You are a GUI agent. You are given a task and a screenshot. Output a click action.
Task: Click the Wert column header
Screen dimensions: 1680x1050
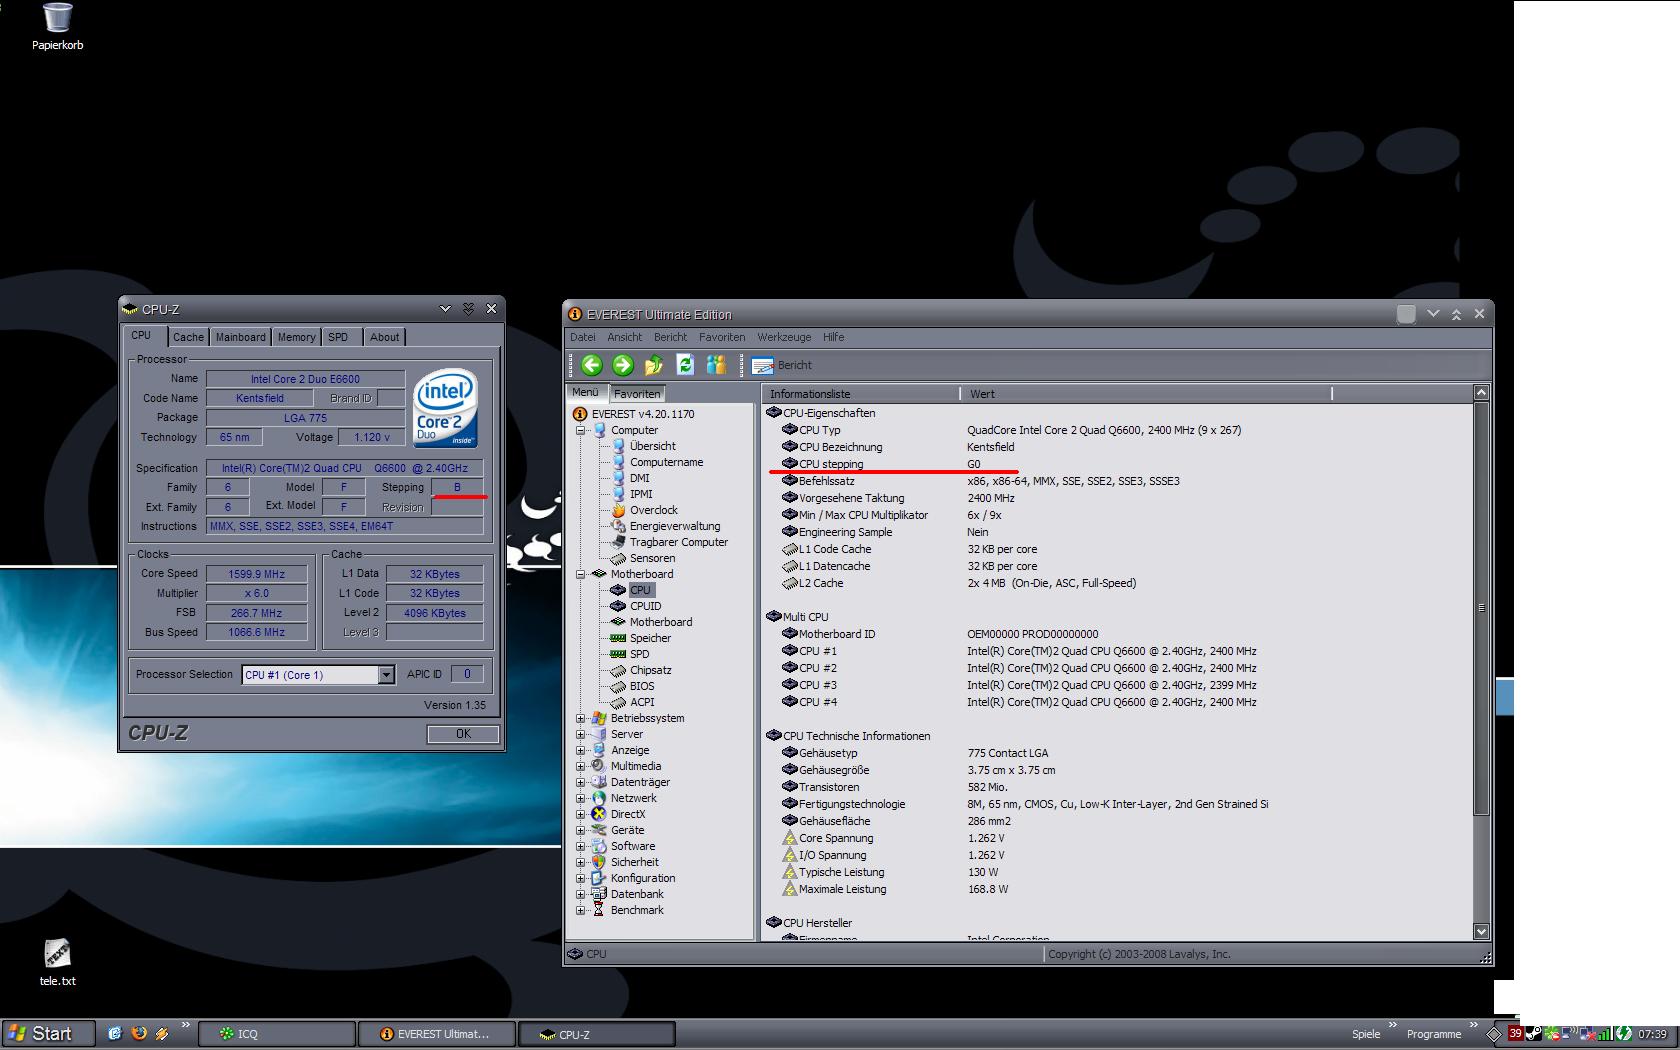(x=1146, y=394)
